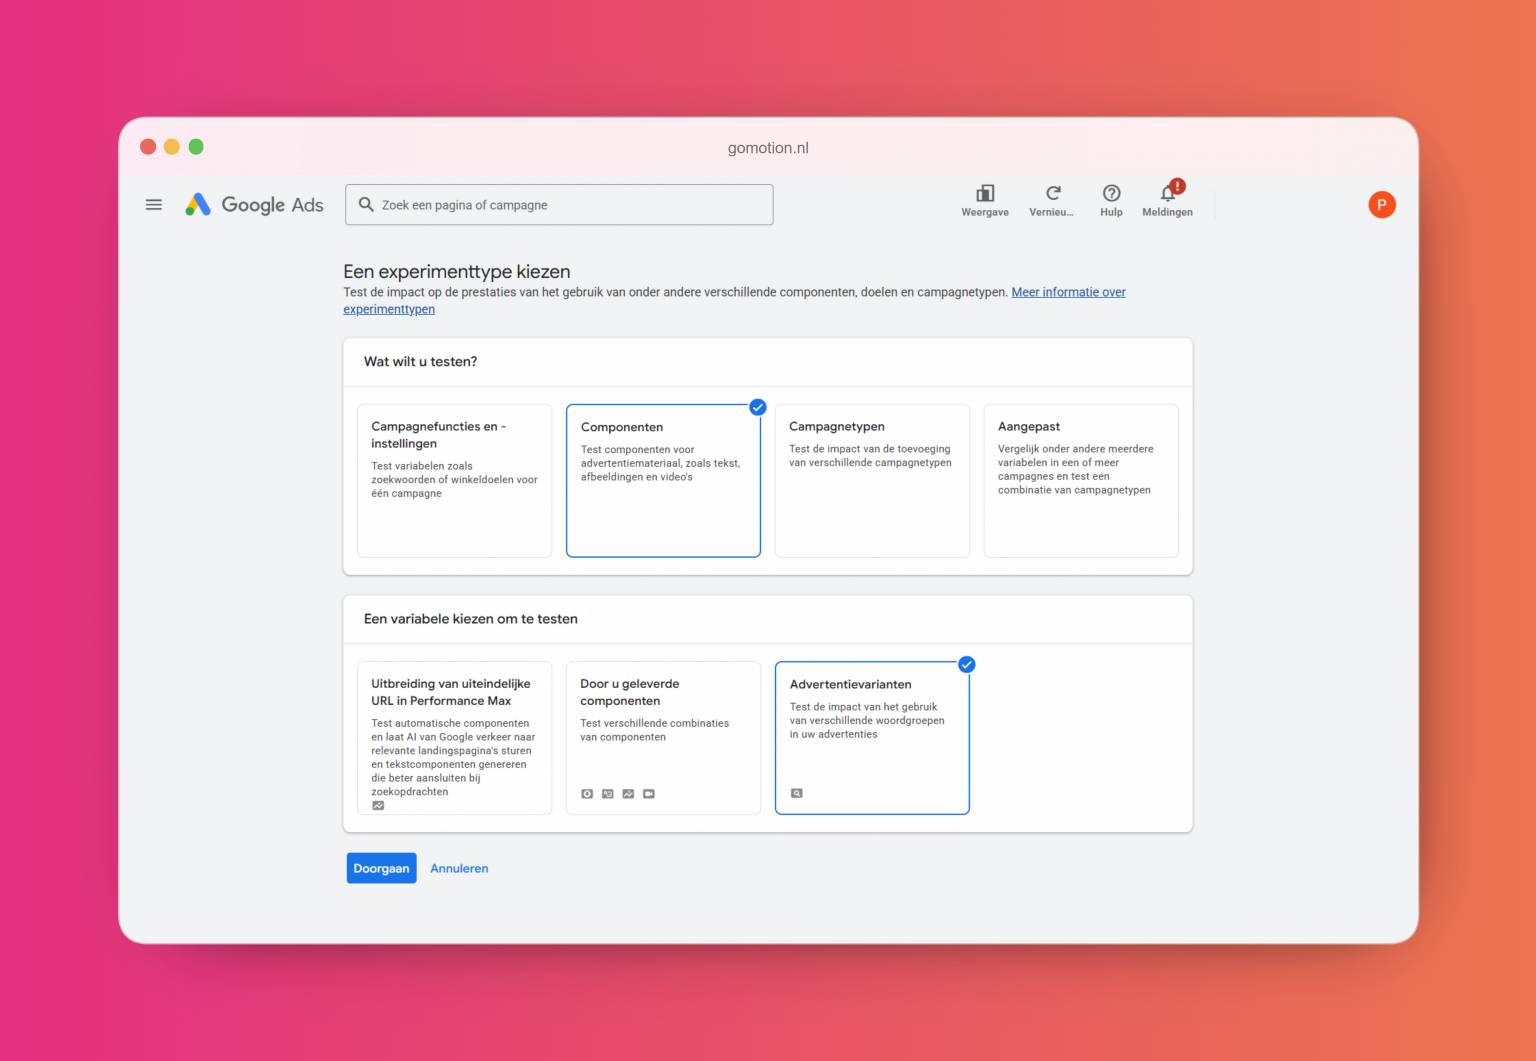Click the Annuleren link
Image resolution: width=1536 pixels, height=1061 pixels.
[x=459, y=868]
